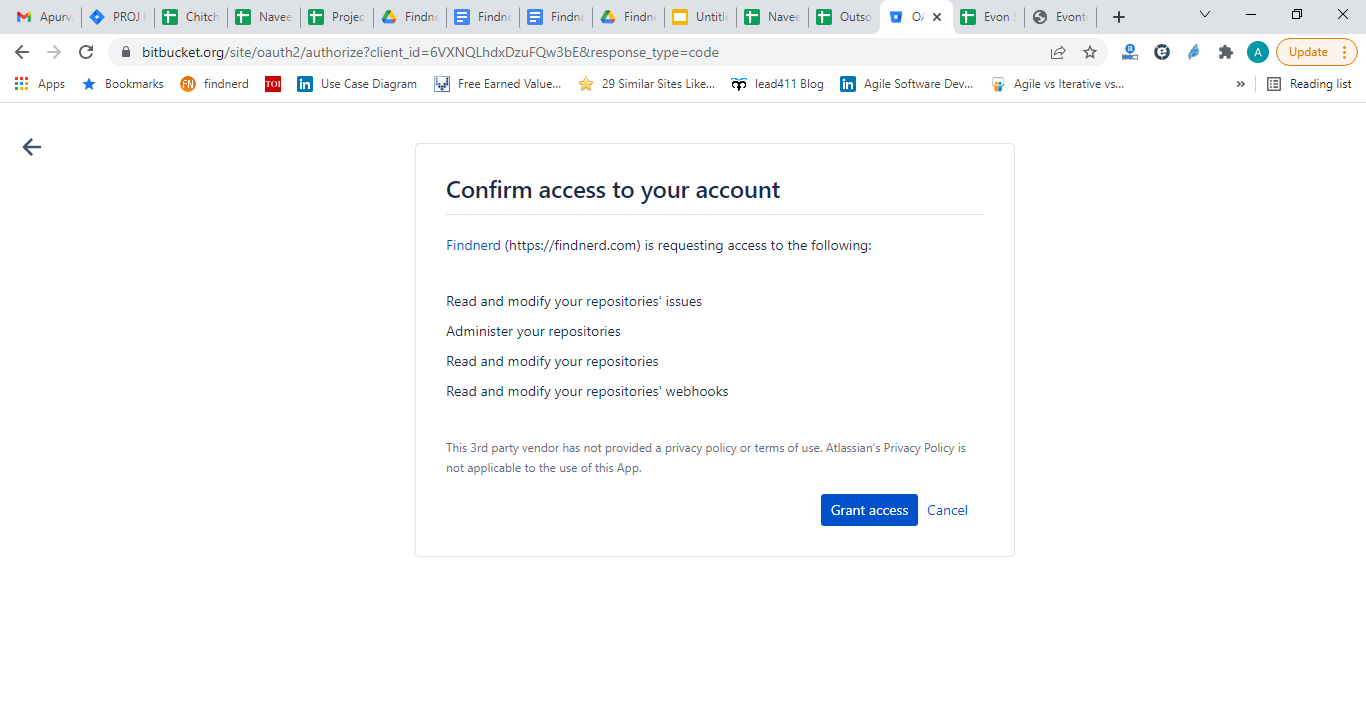Viewport: 1366px width, 728px height.
Task: Share this page via the share icon
Action: point(1058,52)
